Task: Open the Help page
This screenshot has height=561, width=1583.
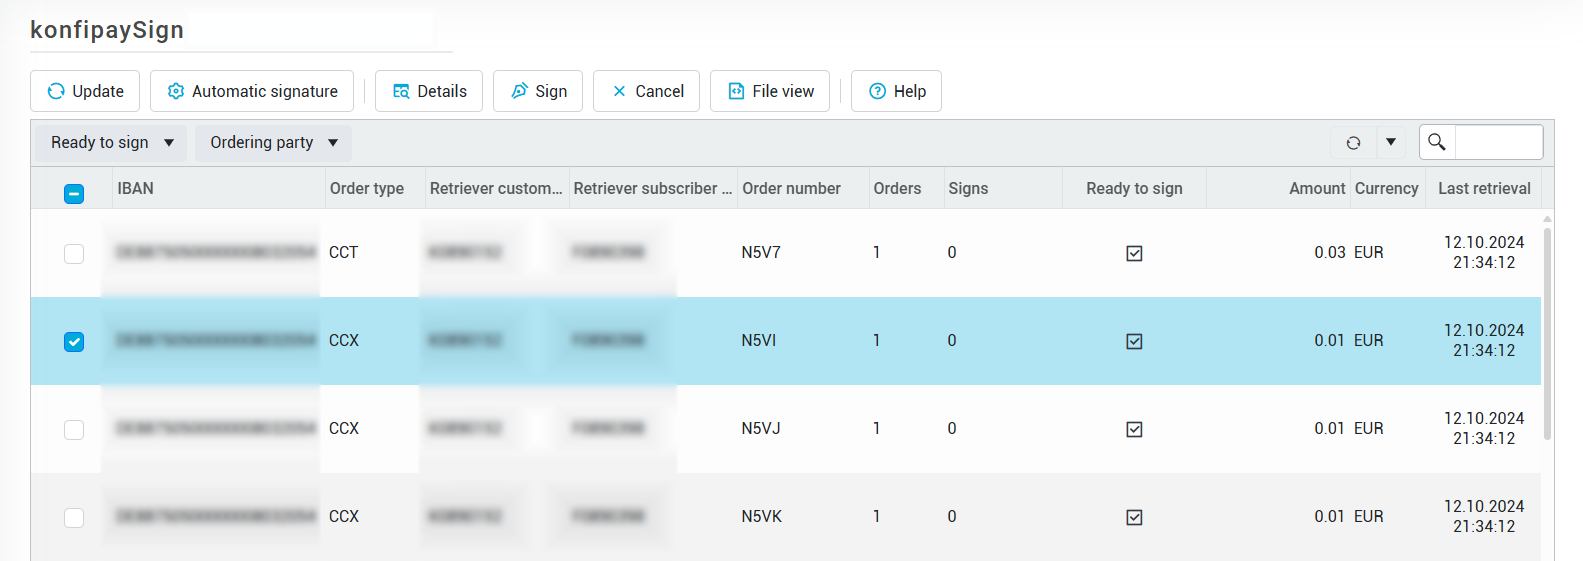Action: (x=896, y=91)
